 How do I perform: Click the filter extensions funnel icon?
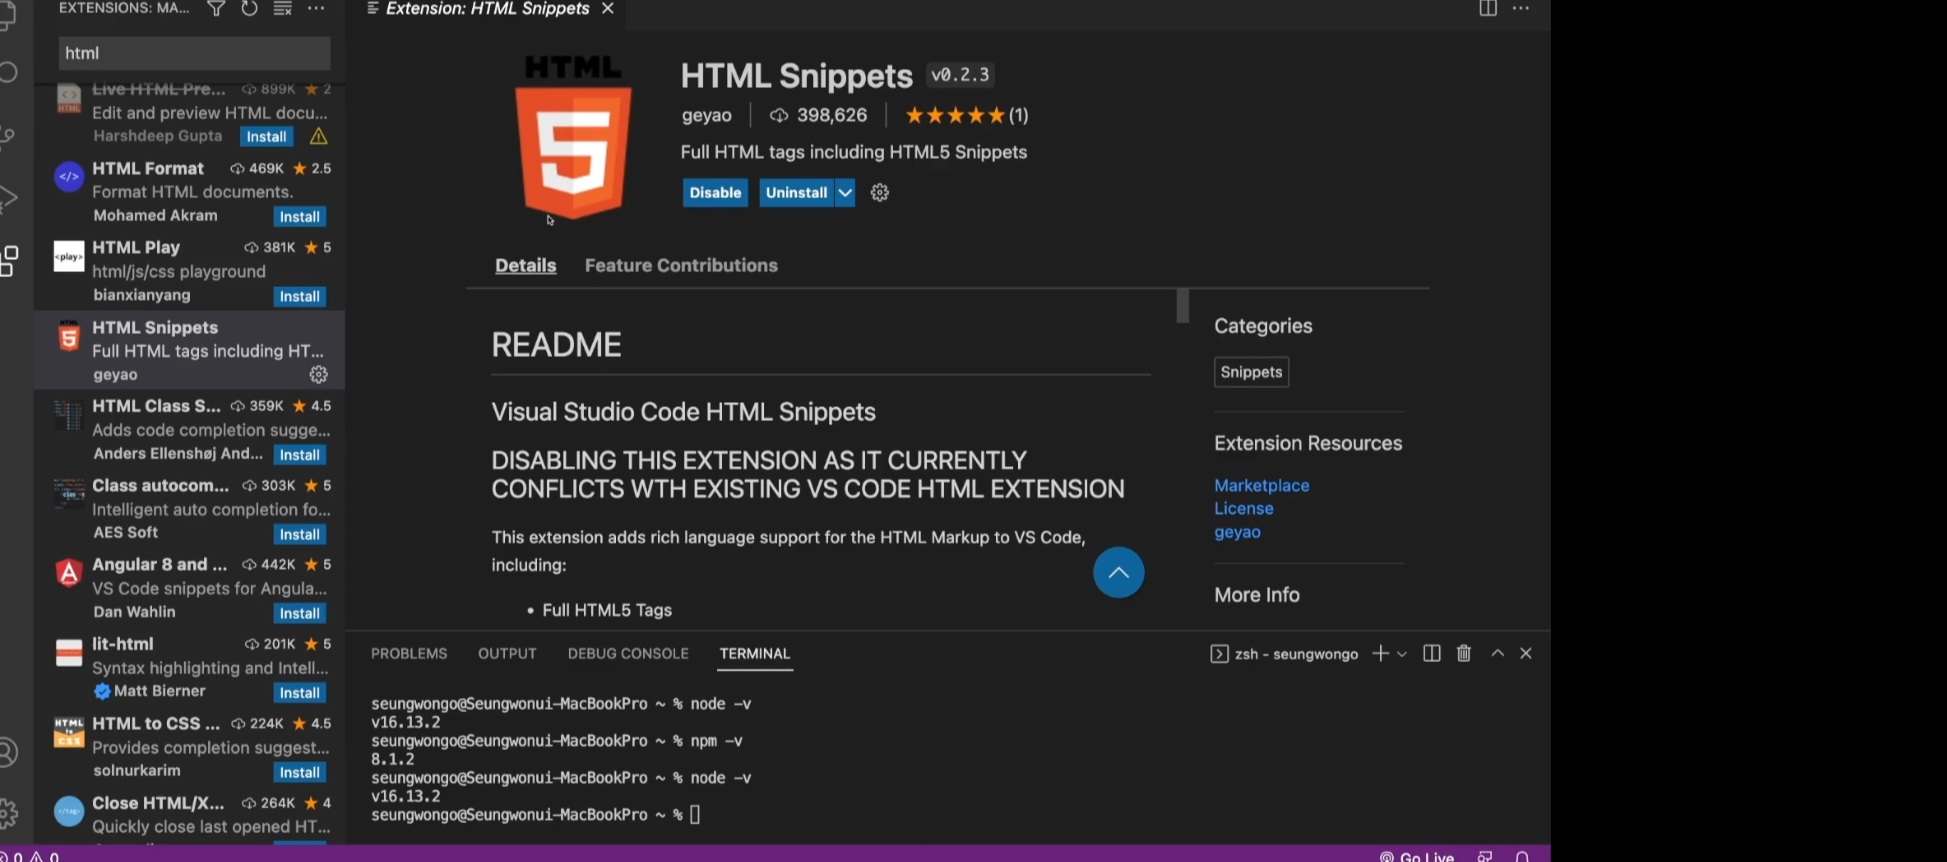click(x=216, y=9)
